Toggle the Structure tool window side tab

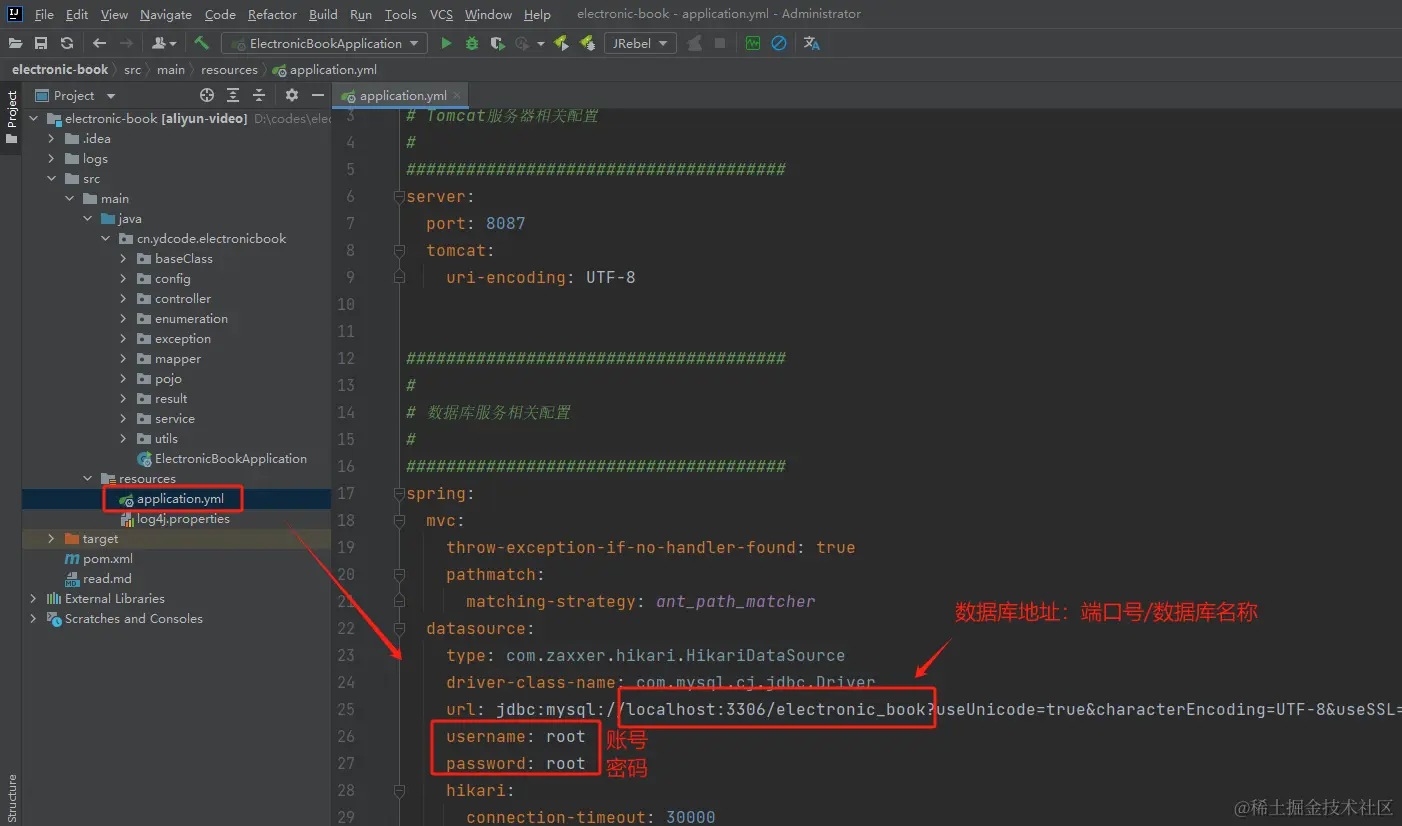coord(11,797)
